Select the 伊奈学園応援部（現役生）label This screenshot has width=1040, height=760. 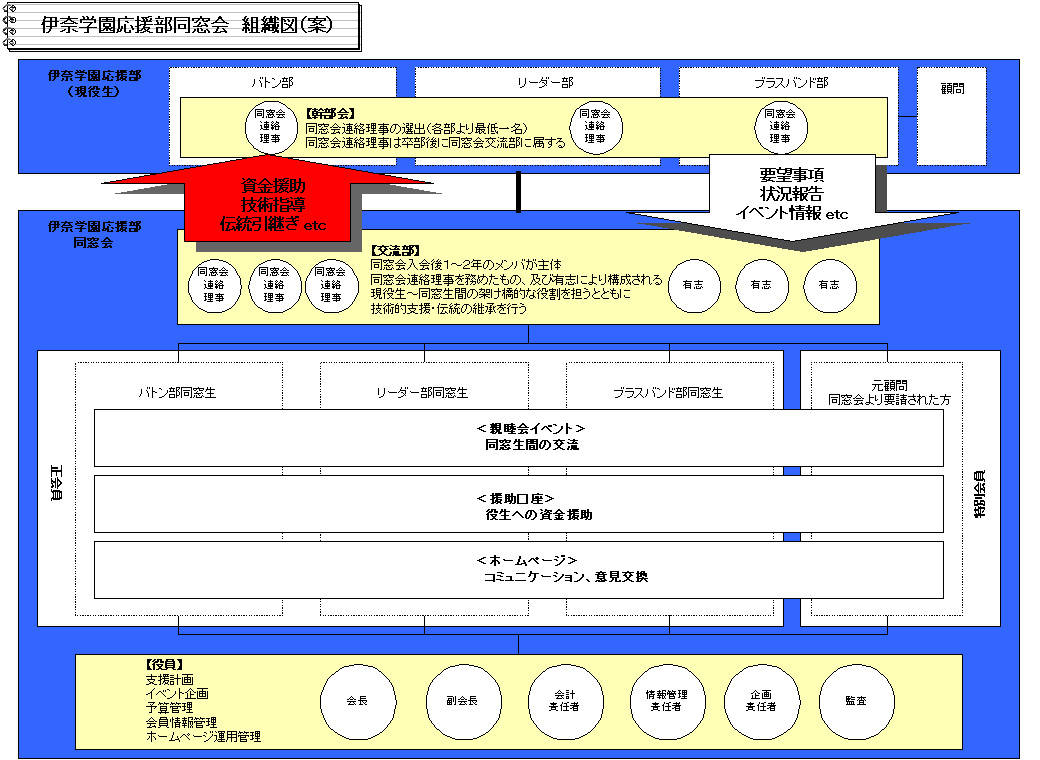pyautogui.click(x=94, y=84)
